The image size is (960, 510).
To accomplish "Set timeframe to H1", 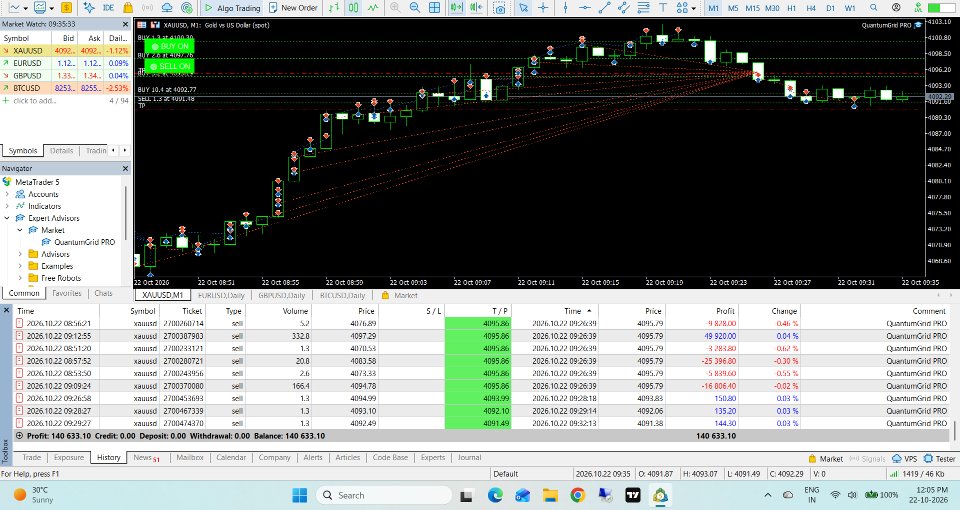I will (792, 8).
